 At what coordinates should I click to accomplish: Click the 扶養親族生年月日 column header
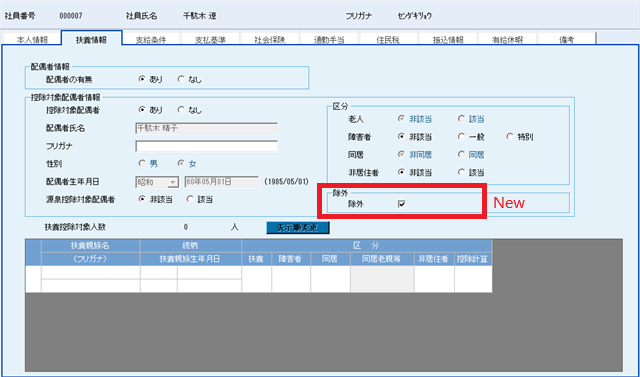(191, 259)
